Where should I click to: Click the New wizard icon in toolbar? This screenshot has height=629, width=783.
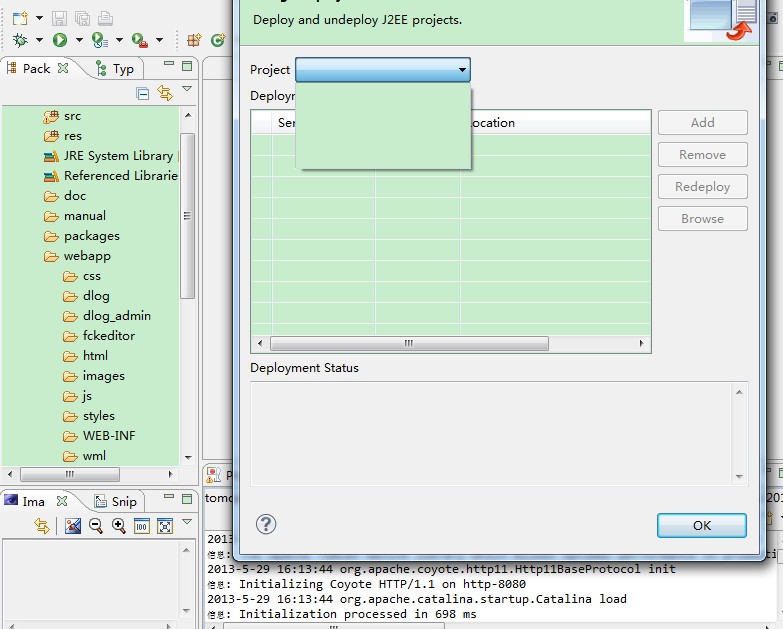pyautogui.click(x=20, y=18)
